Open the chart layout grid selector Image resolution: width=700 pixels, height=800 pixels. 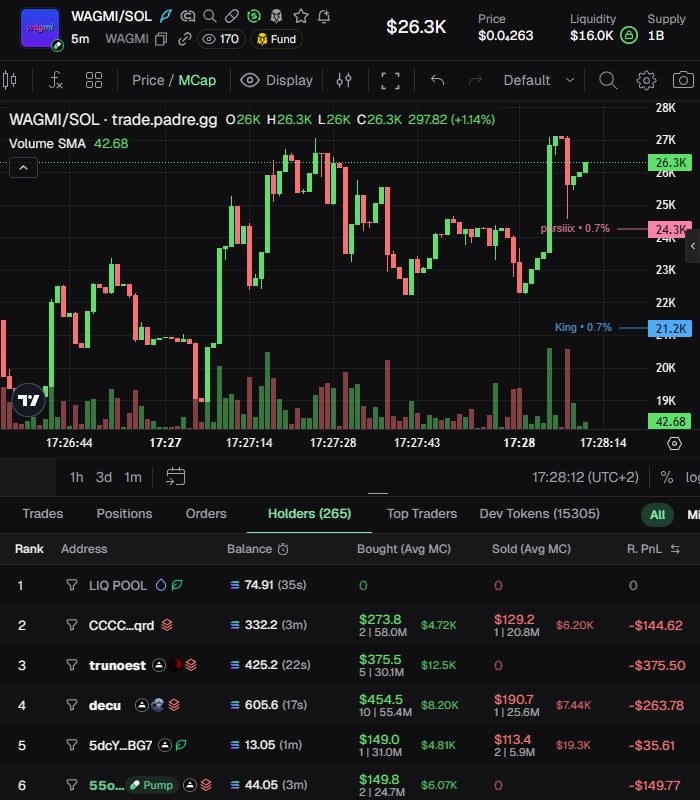pyautogui.click(x=94, y=80)
